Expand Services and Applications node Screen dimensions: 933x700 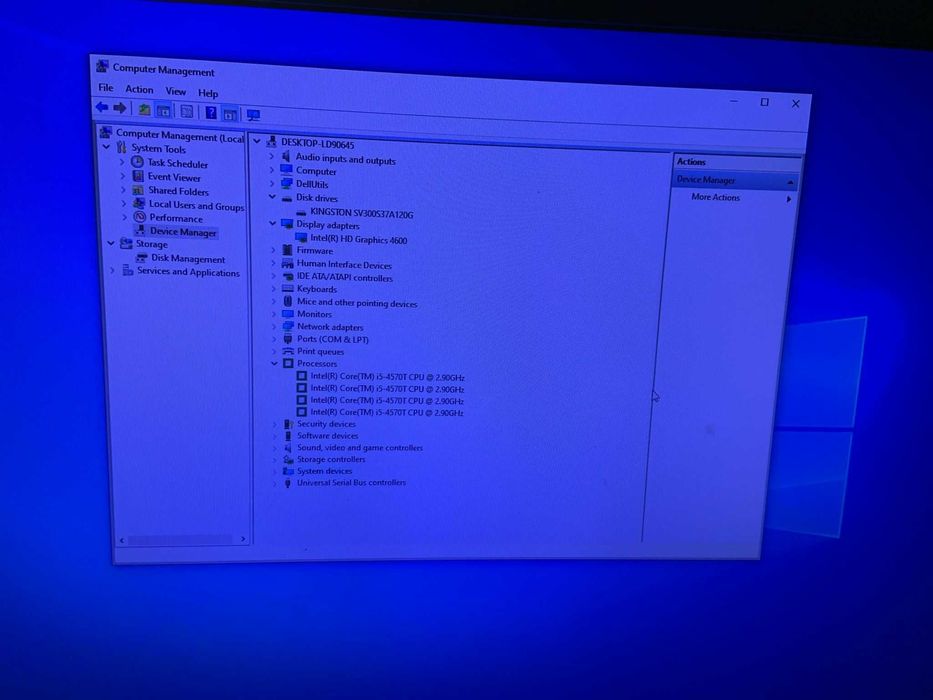tap(112, 271)
